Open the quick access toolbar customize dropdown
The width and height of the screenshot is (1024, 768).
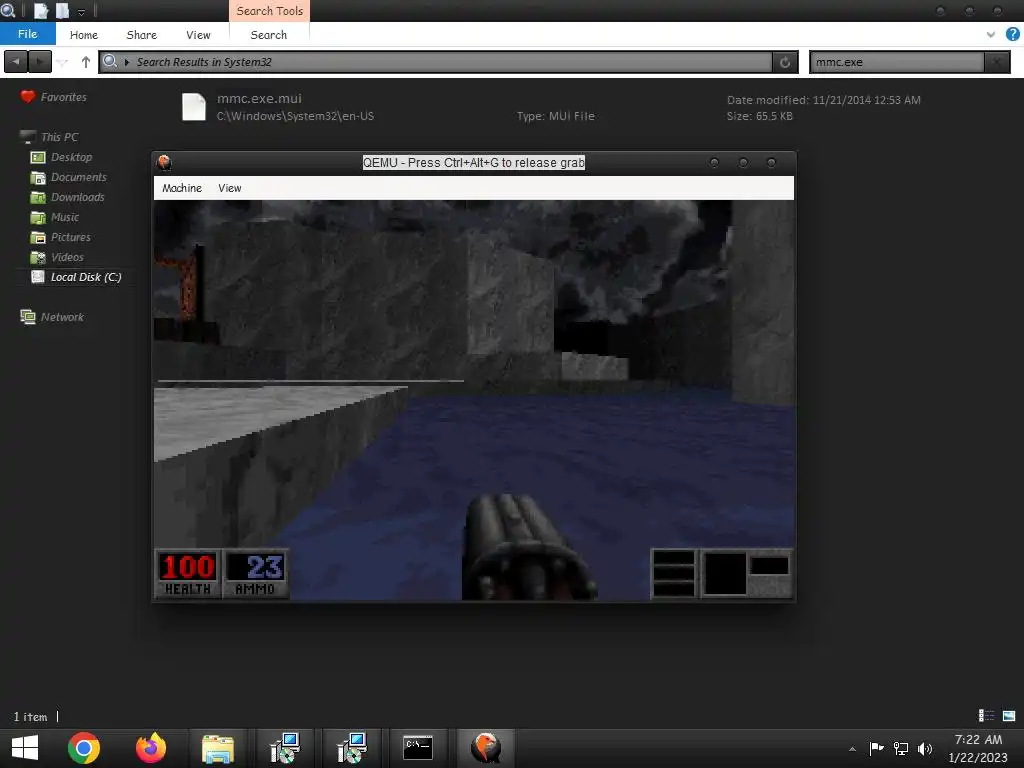click(82, 11)
